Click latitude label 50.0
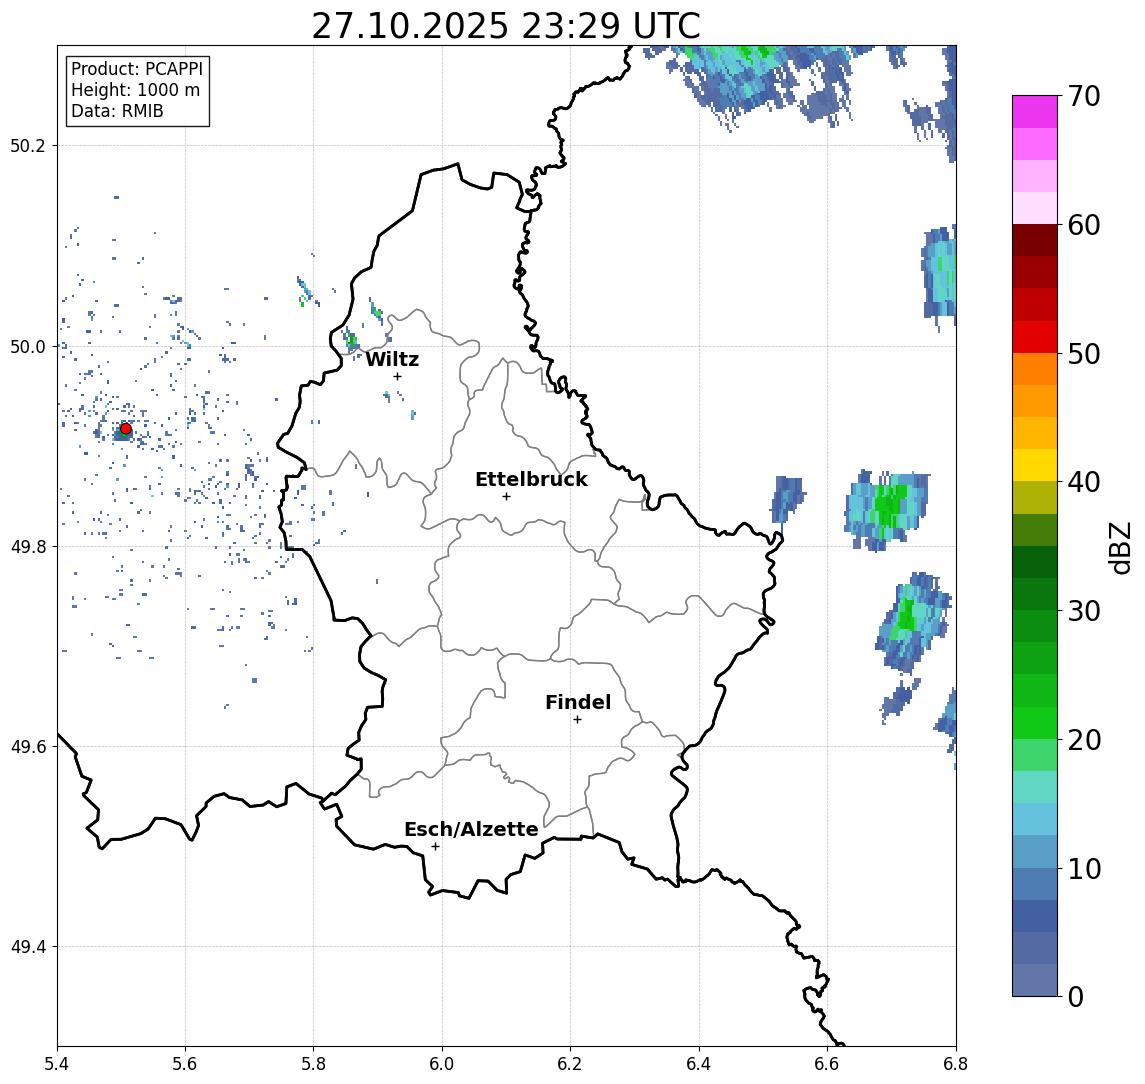The width and height of the screenshot is (1145, 1084). click(27, 346)
